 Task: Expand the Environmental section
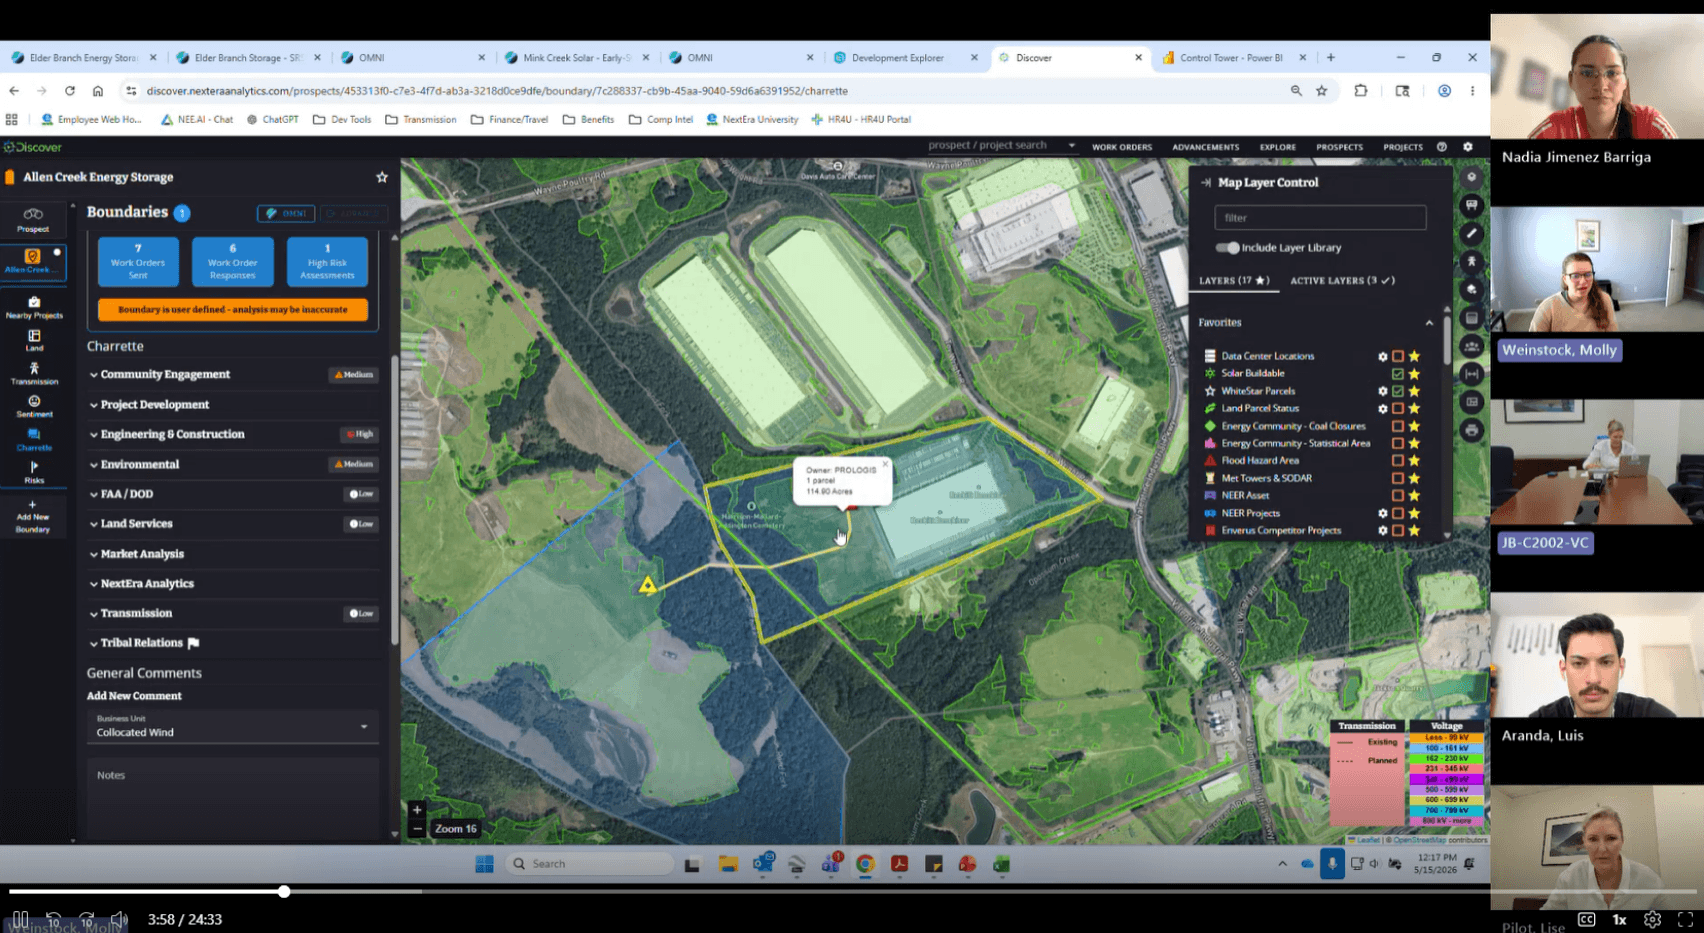[x=233, y=464]
